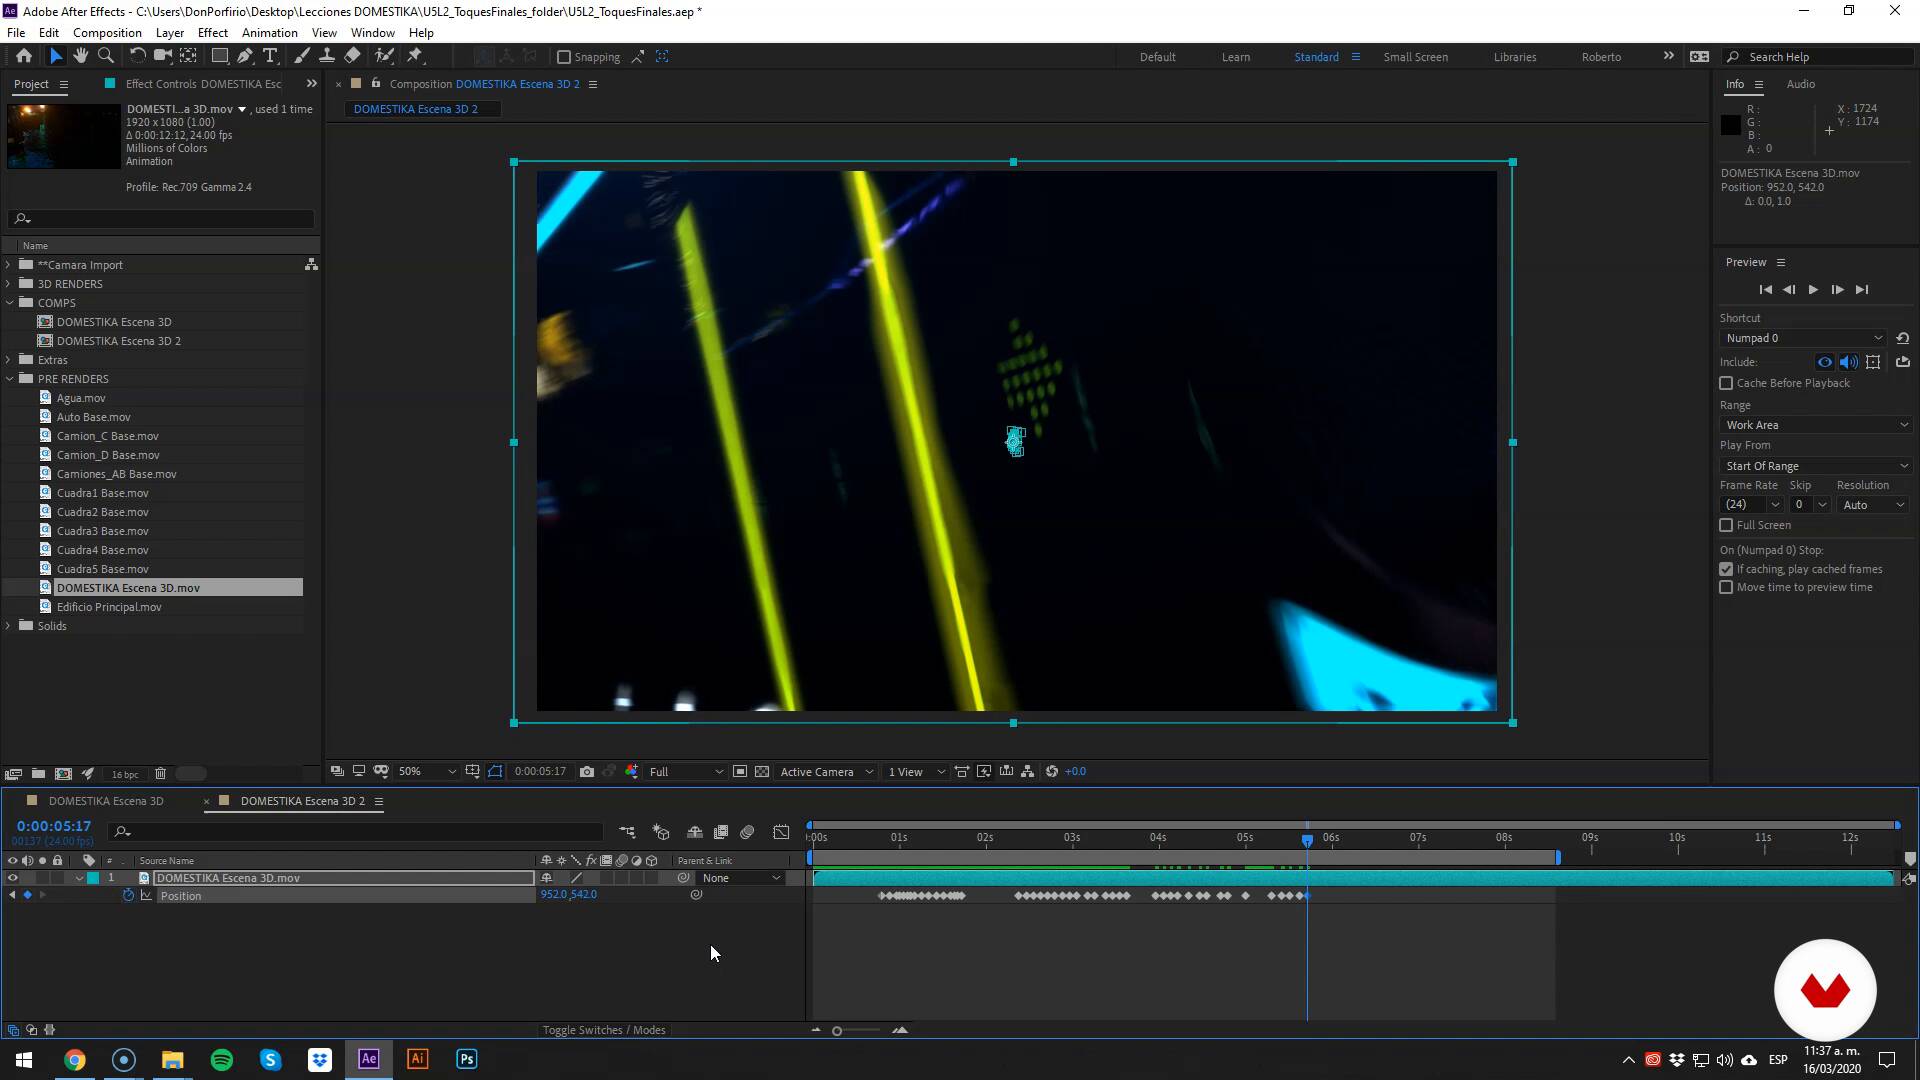
Task: Select the Clone Stamp tool
Action: 327,57
